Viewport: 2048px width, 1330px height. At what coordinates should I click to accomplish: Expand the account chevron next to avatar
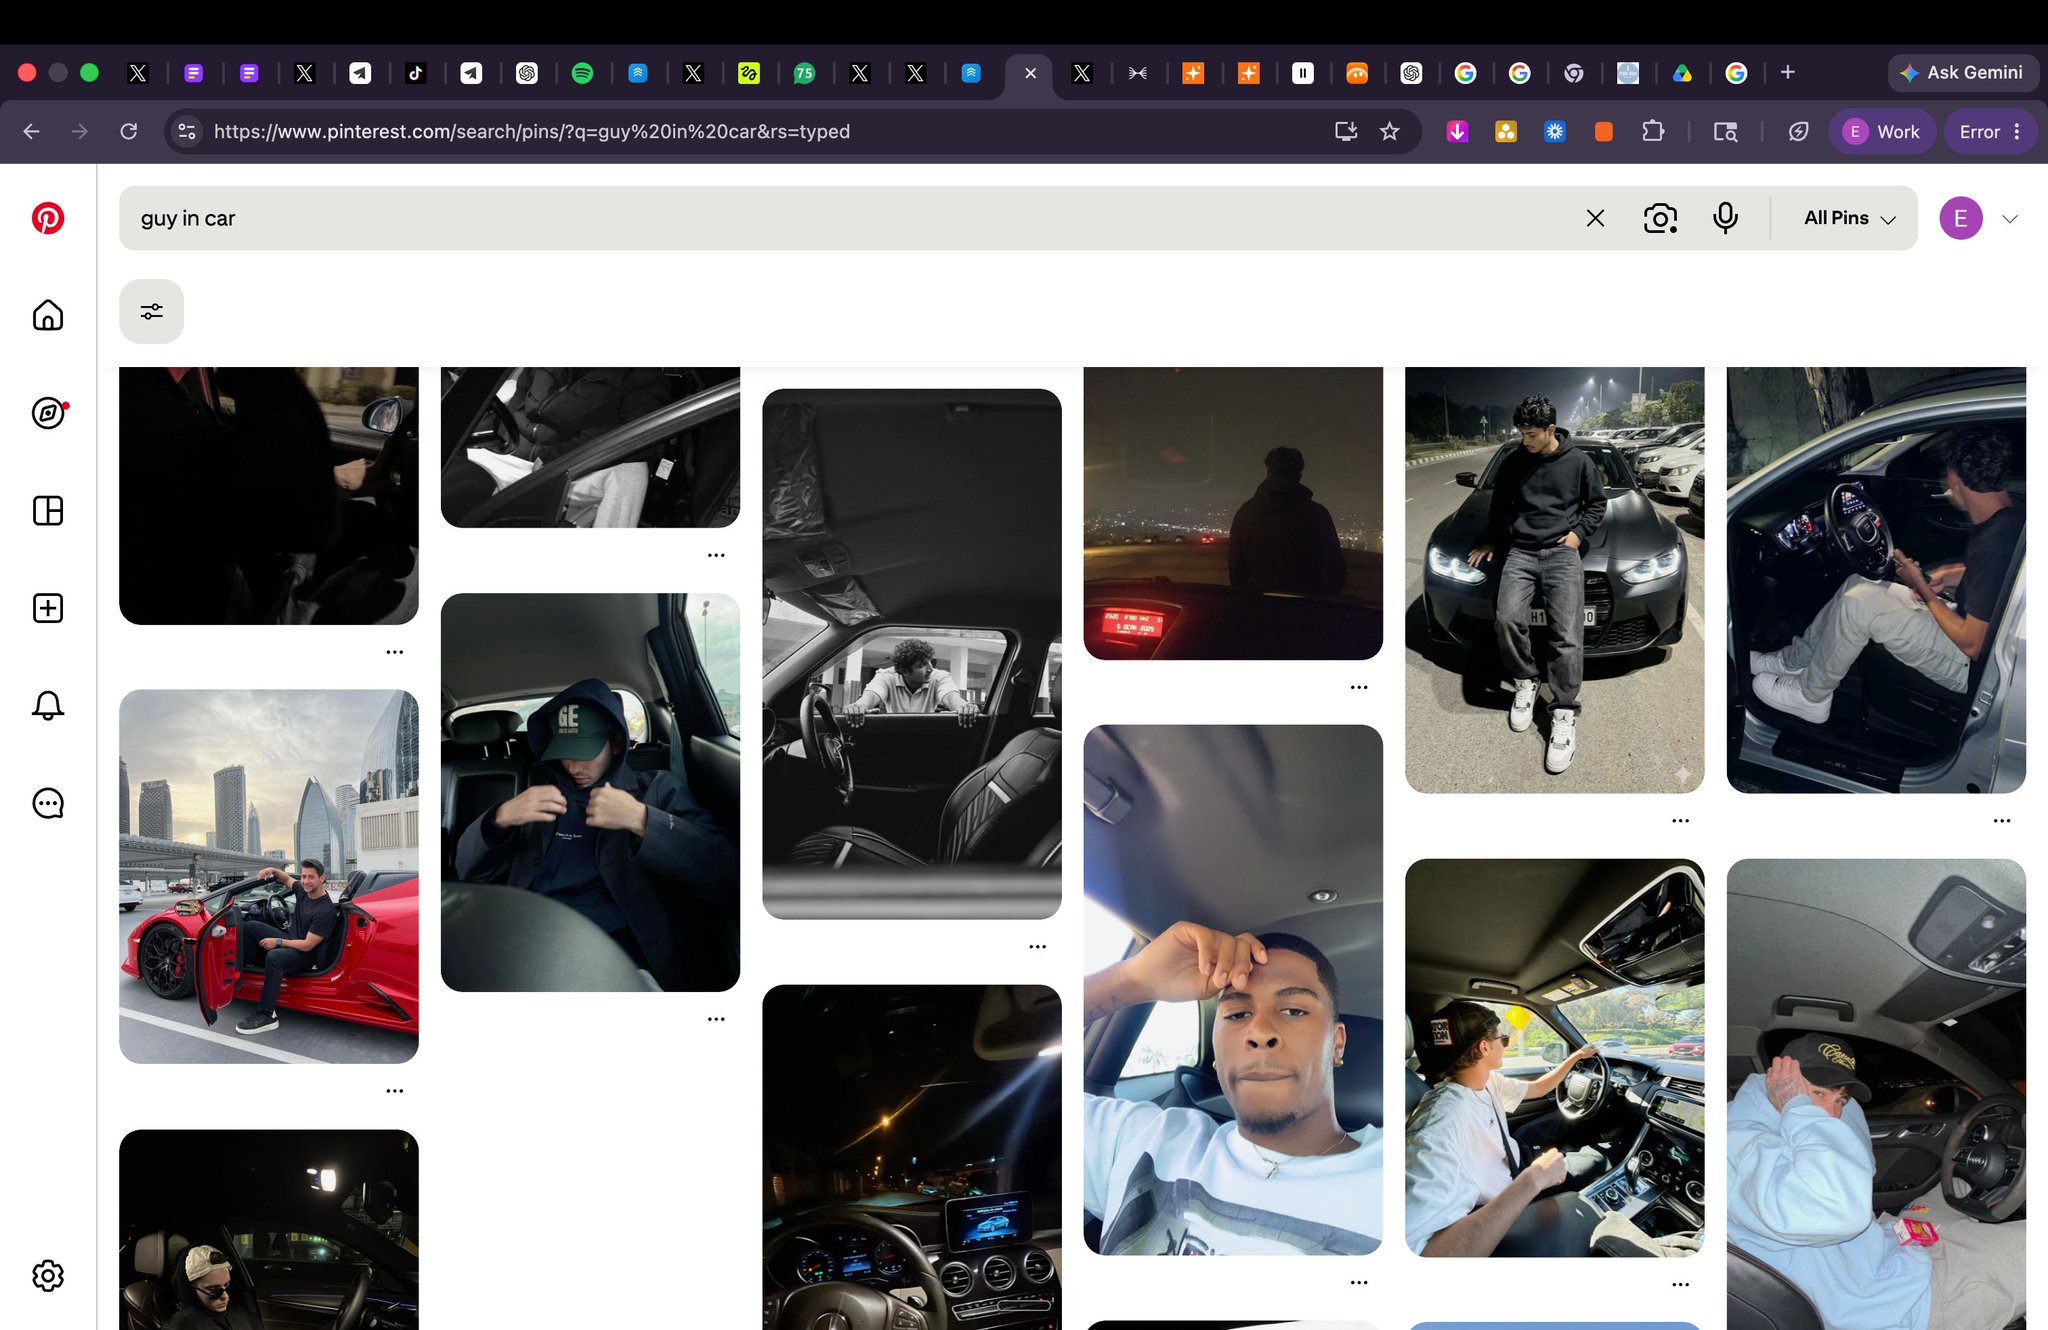tap(2010, 219)
